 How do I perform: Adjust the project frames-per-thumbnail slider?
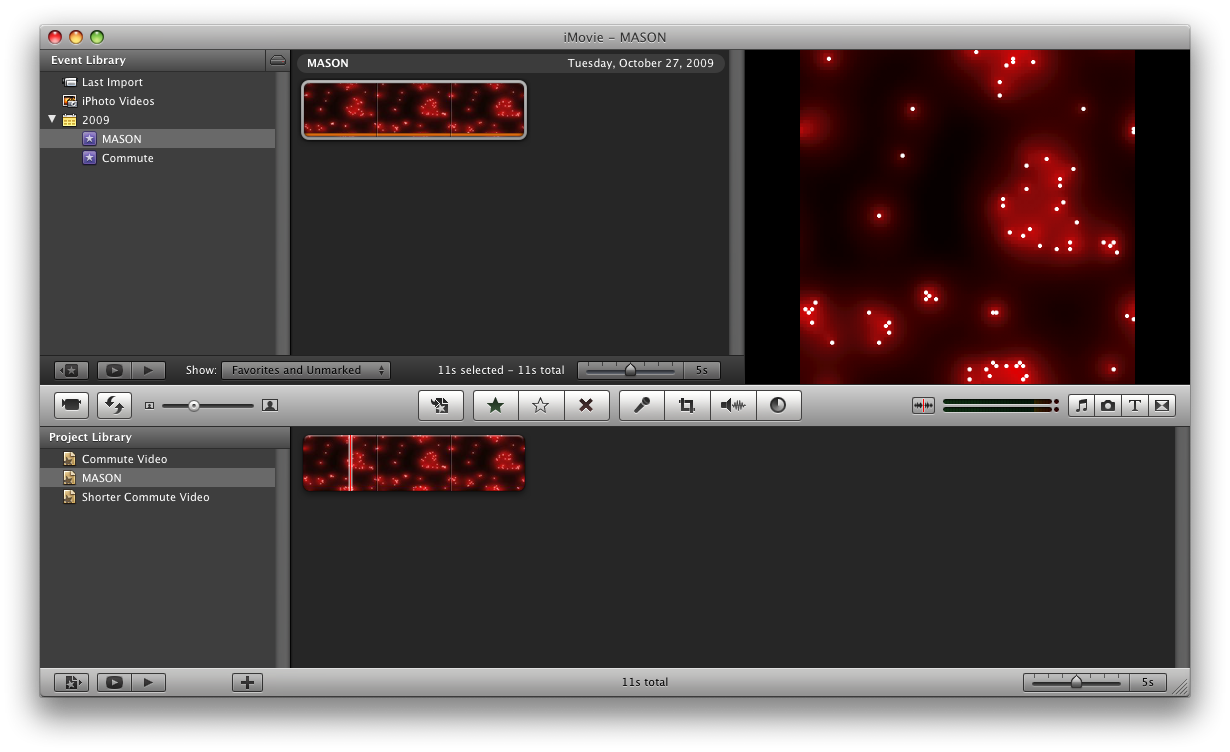tap(1076, 682)
